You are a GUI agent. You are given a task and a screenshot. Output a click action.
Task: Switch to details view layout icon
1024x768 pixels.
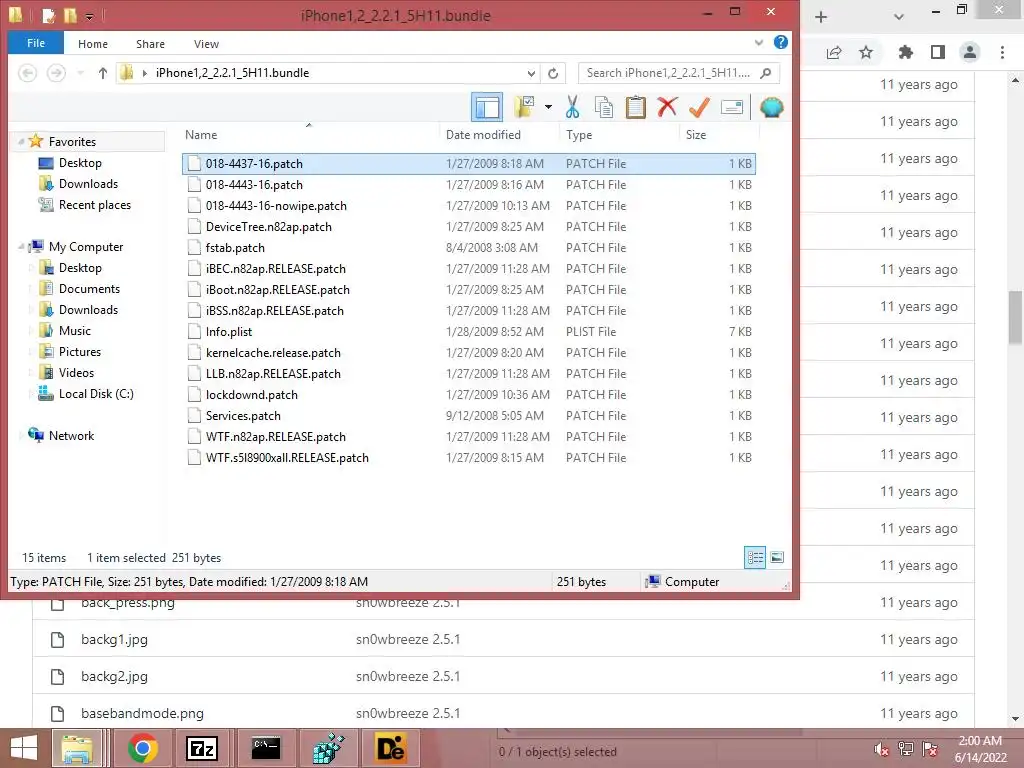click(755, 558)
